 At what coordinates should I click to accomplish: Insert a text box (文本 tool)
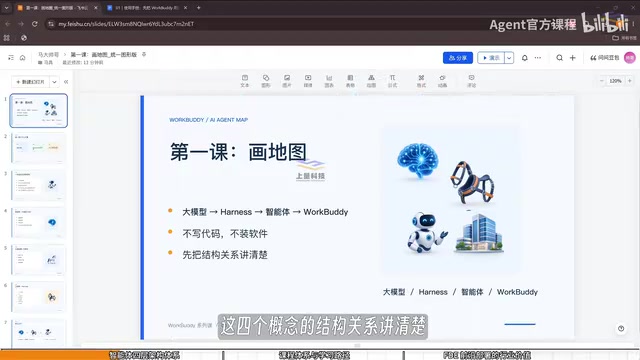click(x=244, y=81)
